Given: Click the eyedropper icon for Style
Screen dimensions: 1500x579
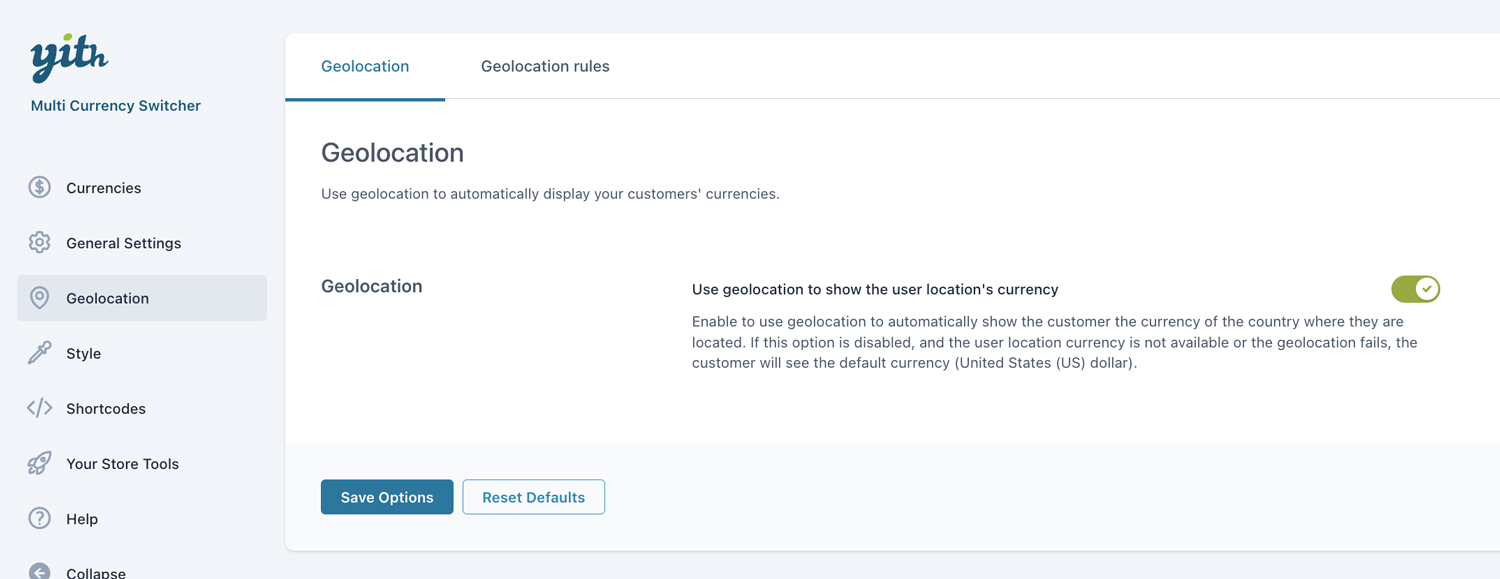Looking at the screenshot, I should coord(40,353).
